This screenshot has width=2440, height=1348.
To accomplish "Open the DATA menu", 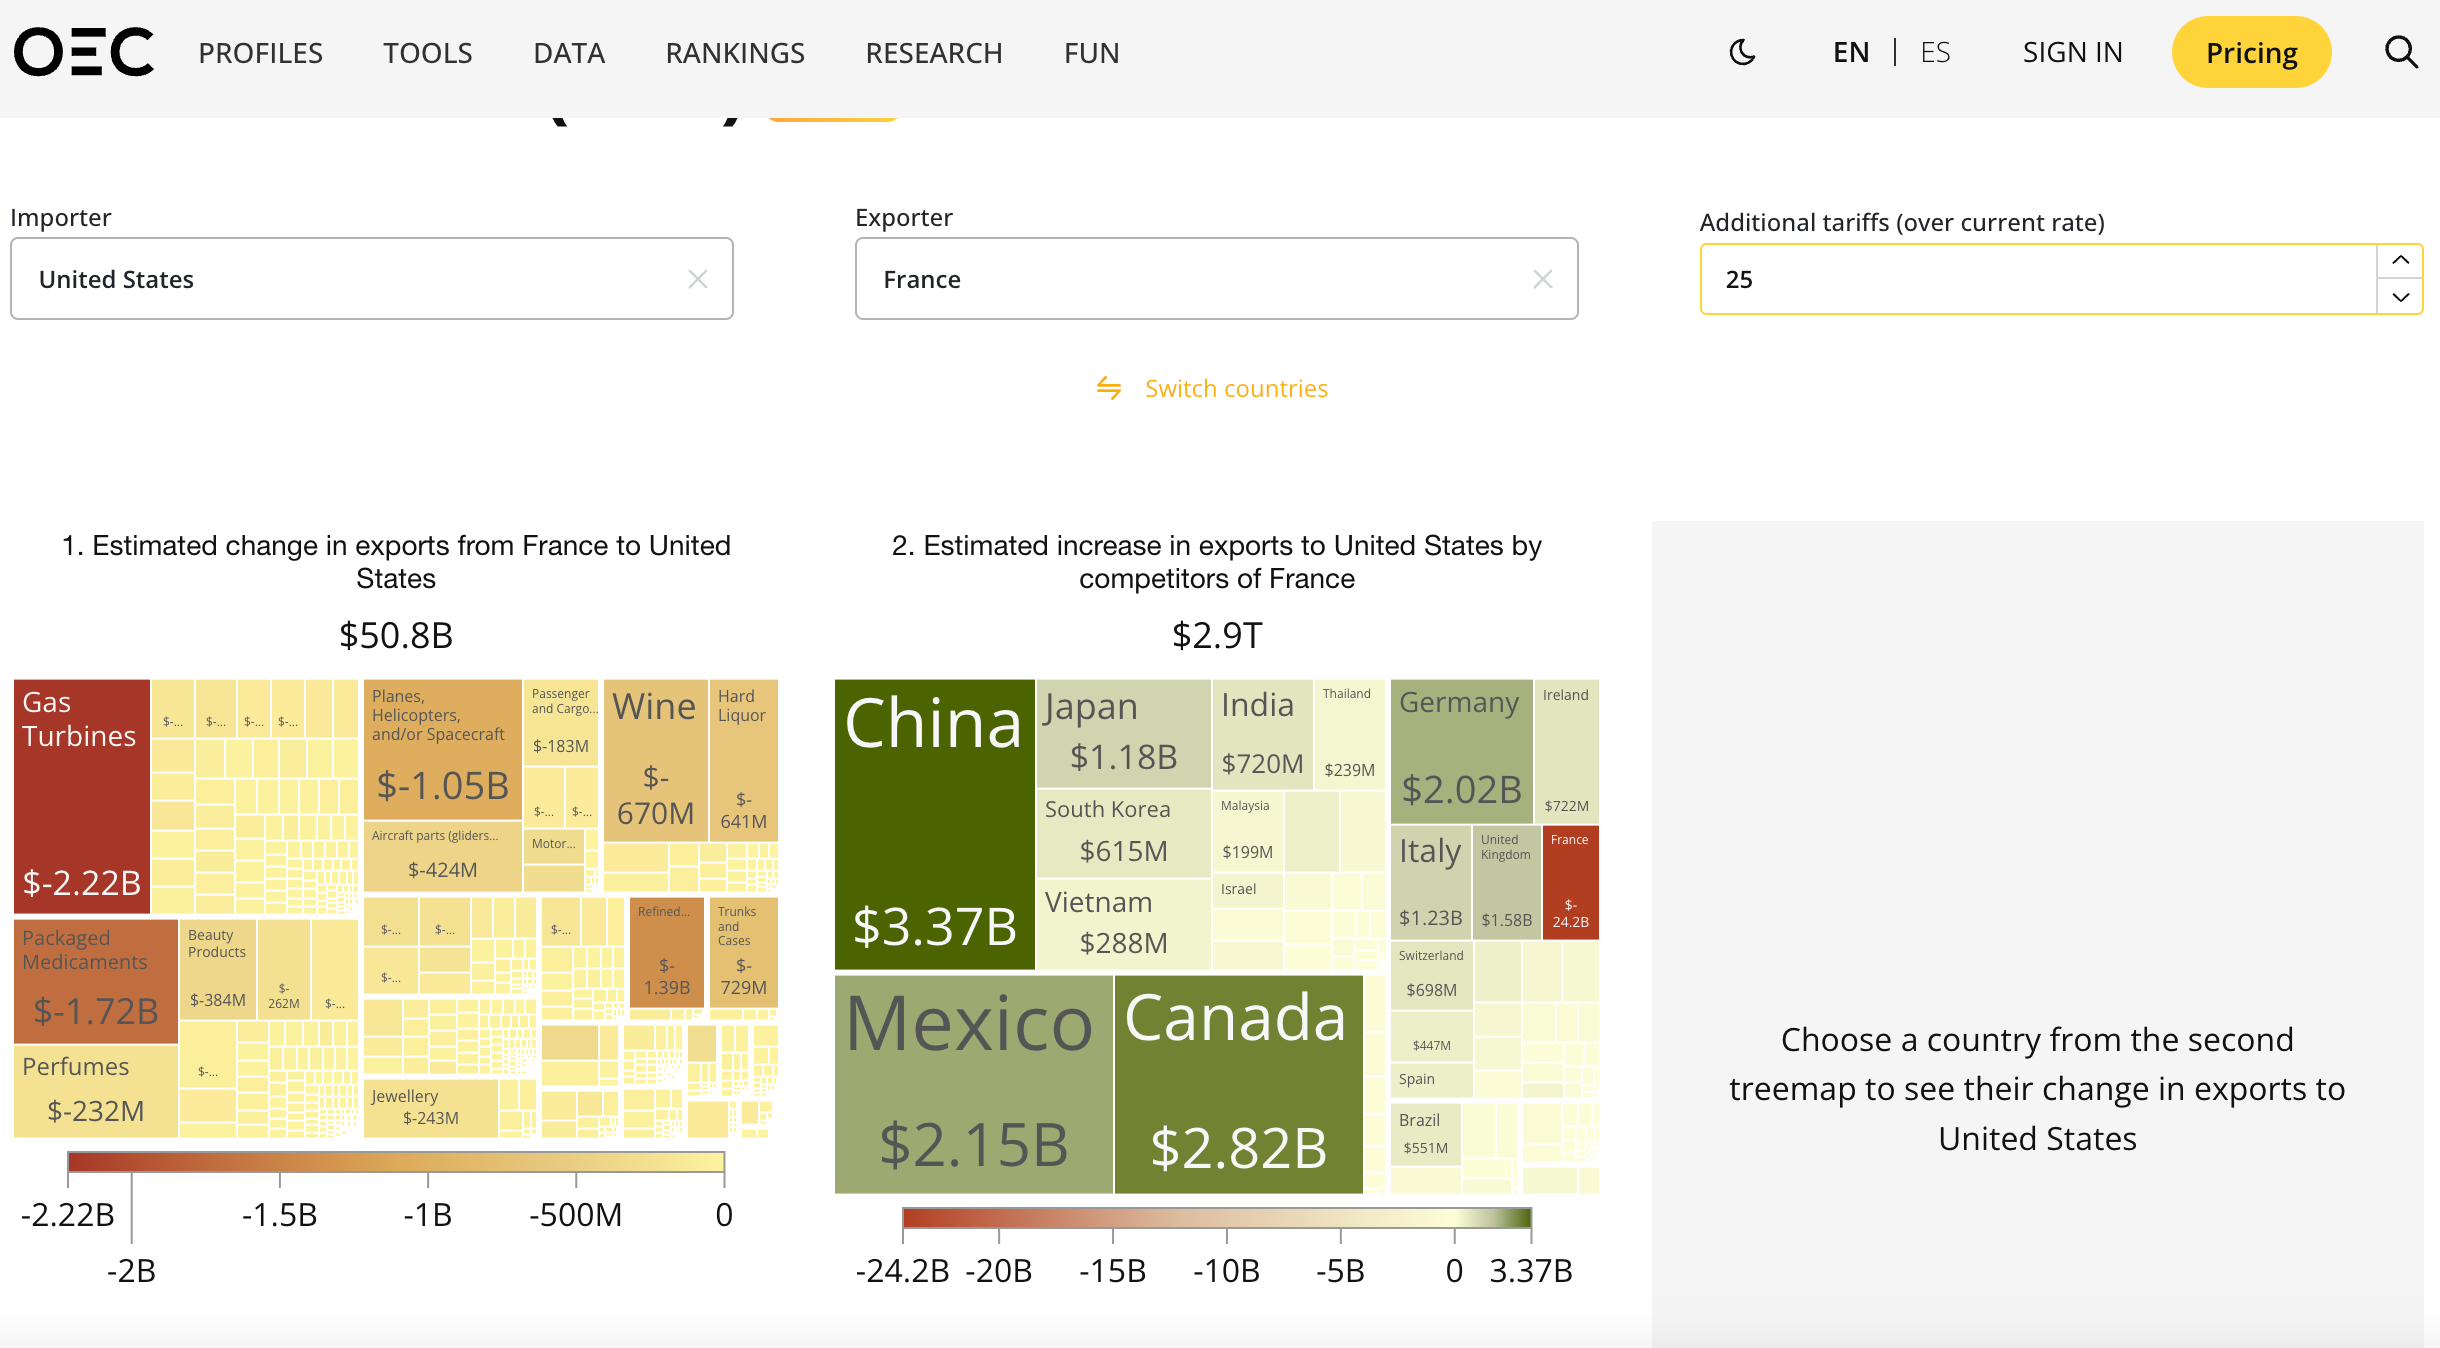I will pos(569,52).
